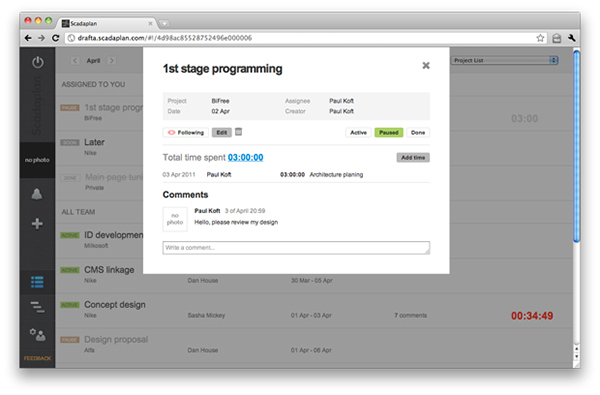The image size is (600, 395).
Task: Set task status to Paused
Action: point(389,132)
